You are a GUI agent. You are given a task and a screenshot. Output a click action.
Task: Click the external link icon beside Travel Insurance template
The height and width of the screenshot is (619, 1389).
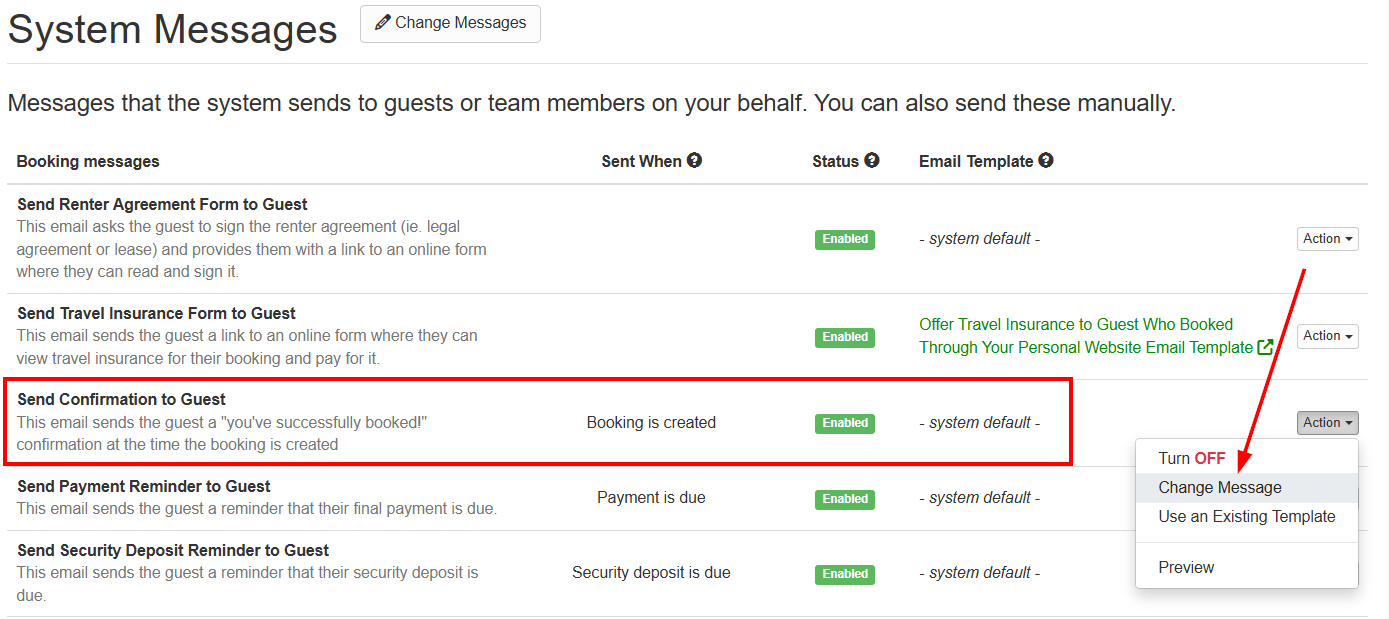(x=1265, y=347)
